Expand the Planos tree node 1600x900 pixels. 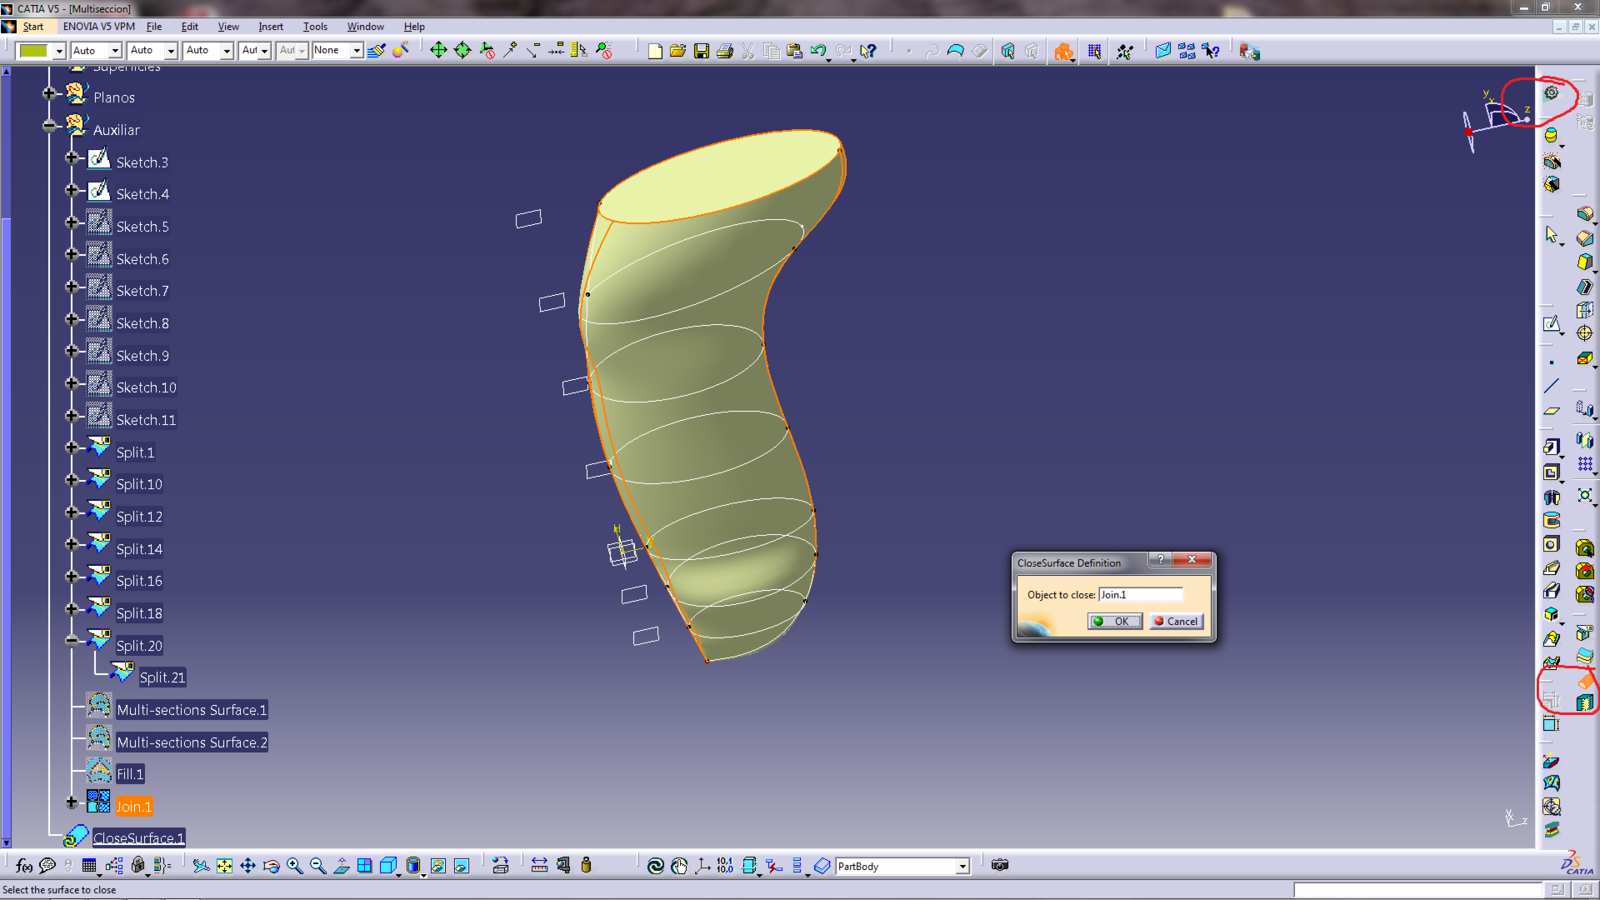(x=50, y=94)
